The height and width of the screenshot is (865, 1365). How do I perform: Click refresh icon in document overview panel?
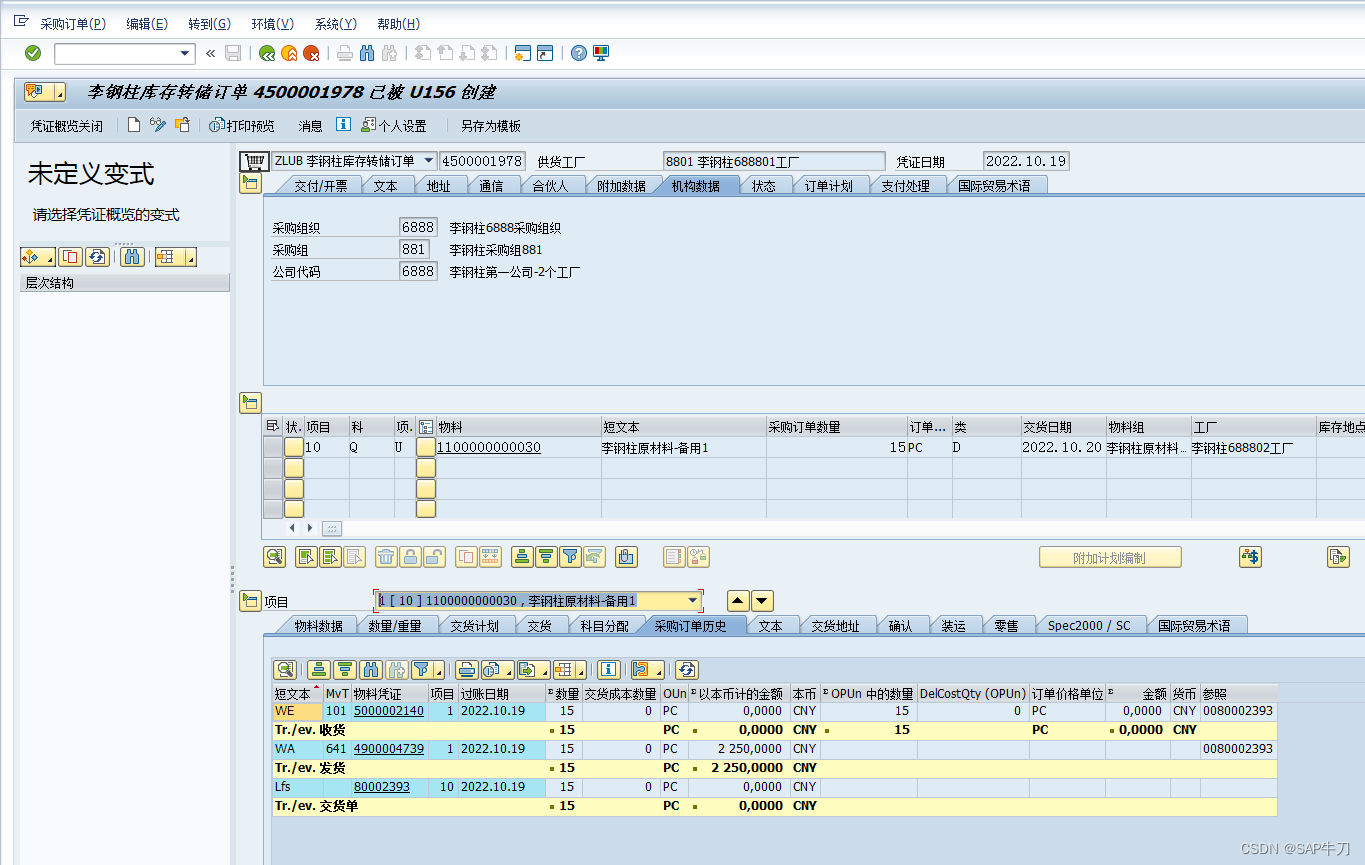97,257
